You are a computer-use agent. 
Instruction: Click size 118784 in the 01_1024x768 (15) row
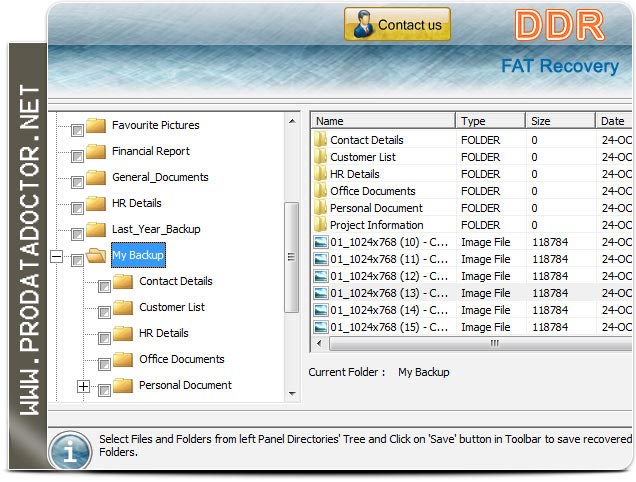[550, 327]
